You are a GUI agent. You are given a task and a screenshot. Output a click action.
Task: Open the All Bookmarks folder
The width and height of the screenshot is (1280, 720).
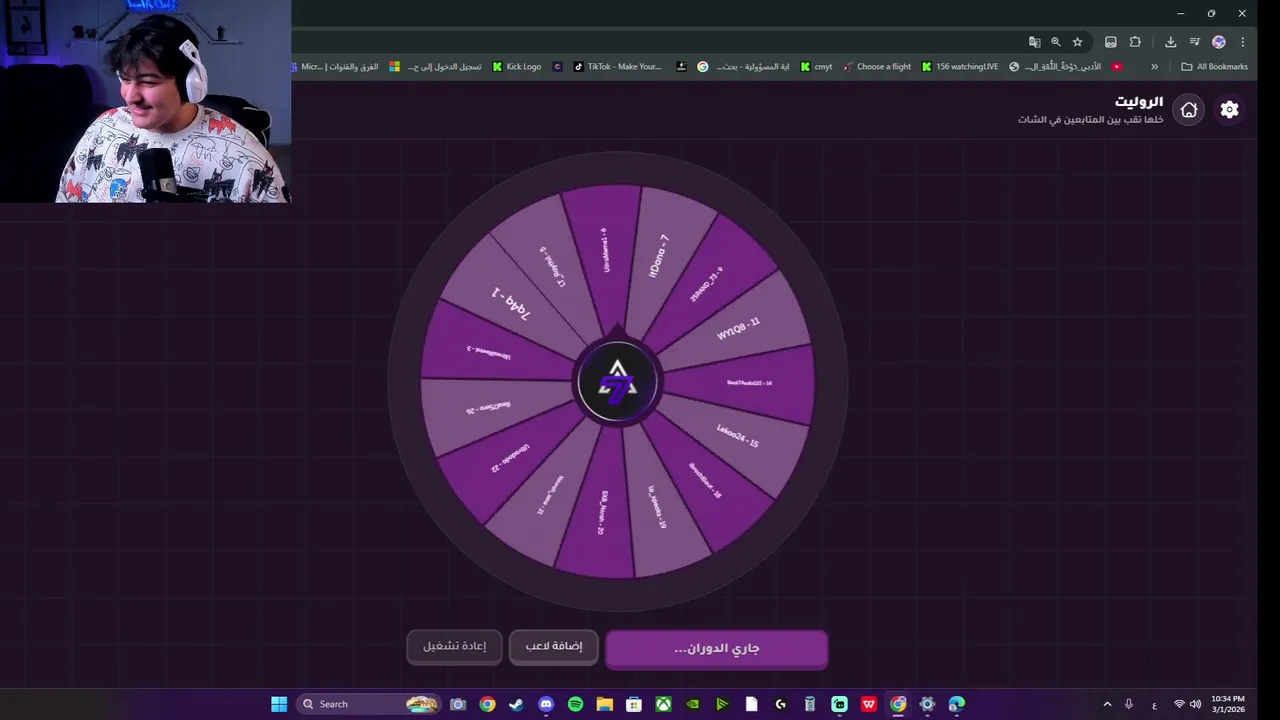tap(1214, 67)
